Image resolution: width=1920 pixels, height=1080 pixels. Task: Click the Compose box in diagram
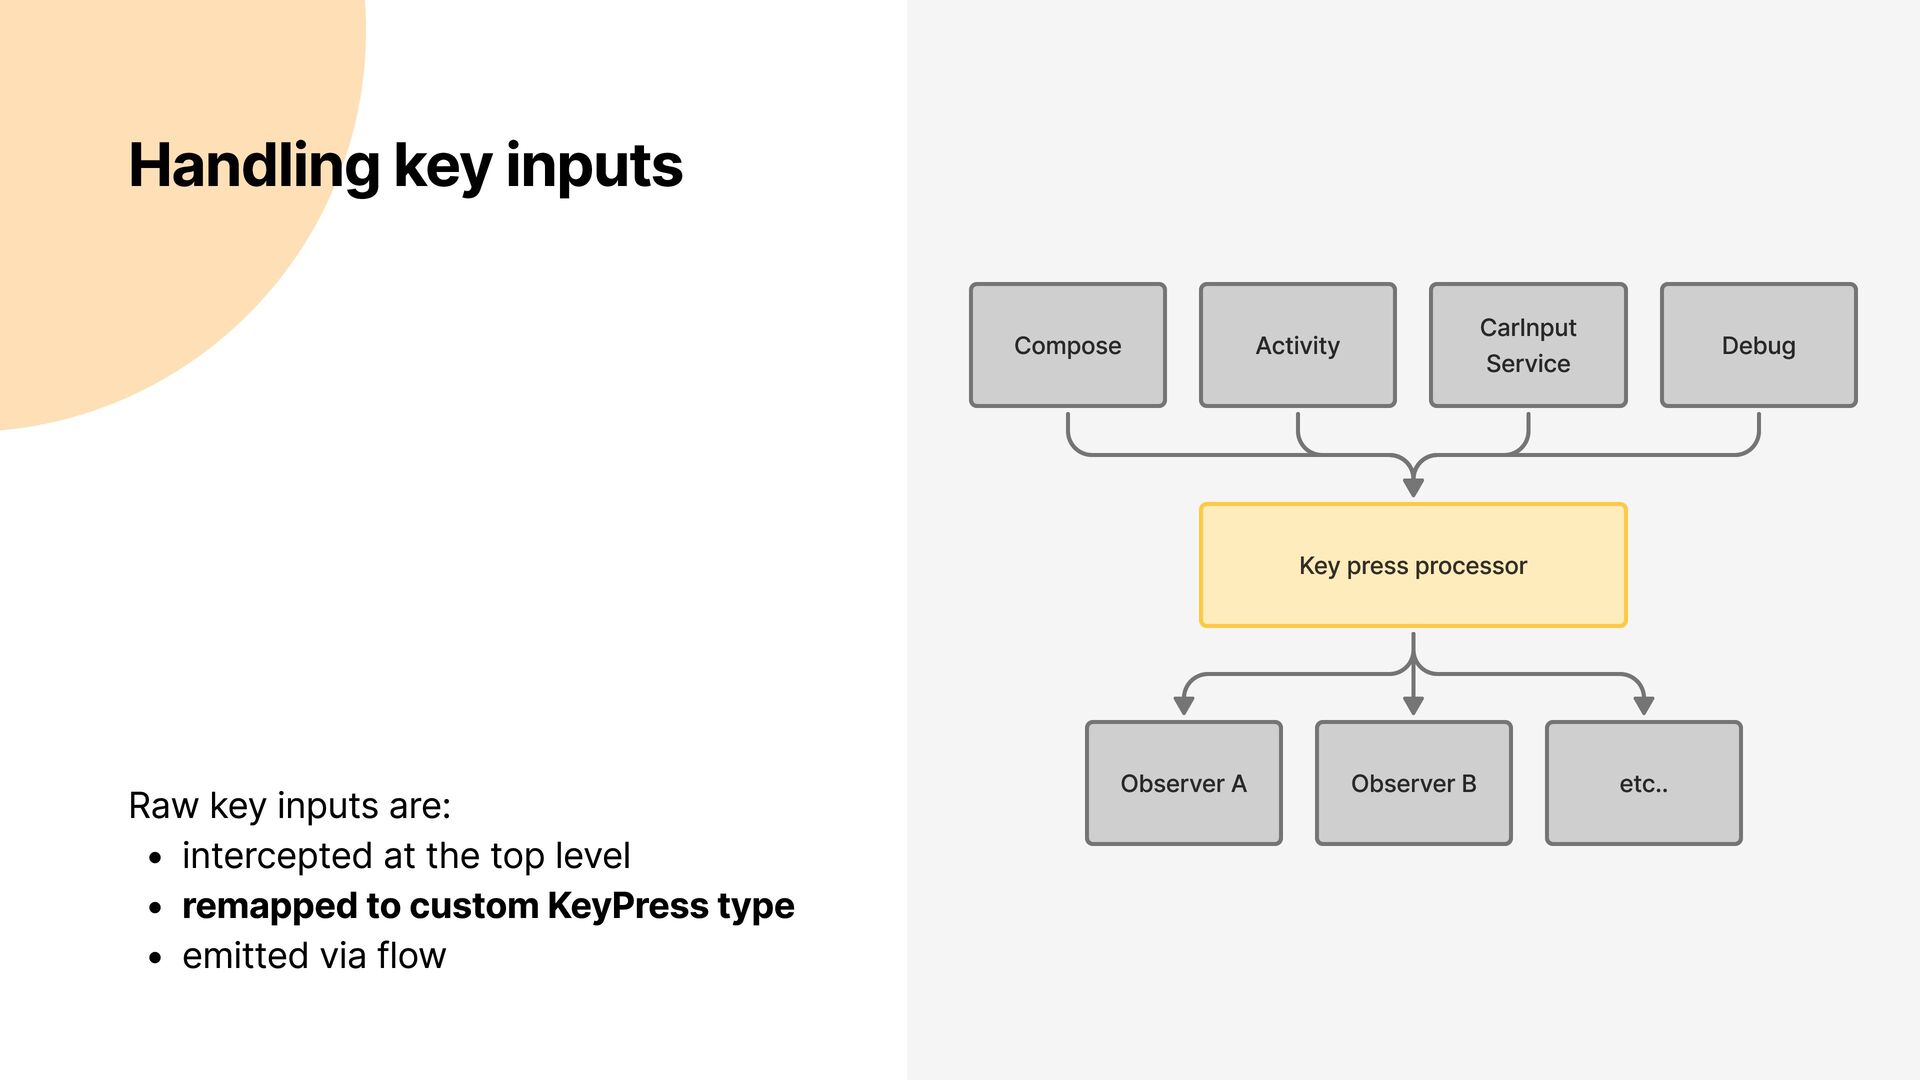1067,345
